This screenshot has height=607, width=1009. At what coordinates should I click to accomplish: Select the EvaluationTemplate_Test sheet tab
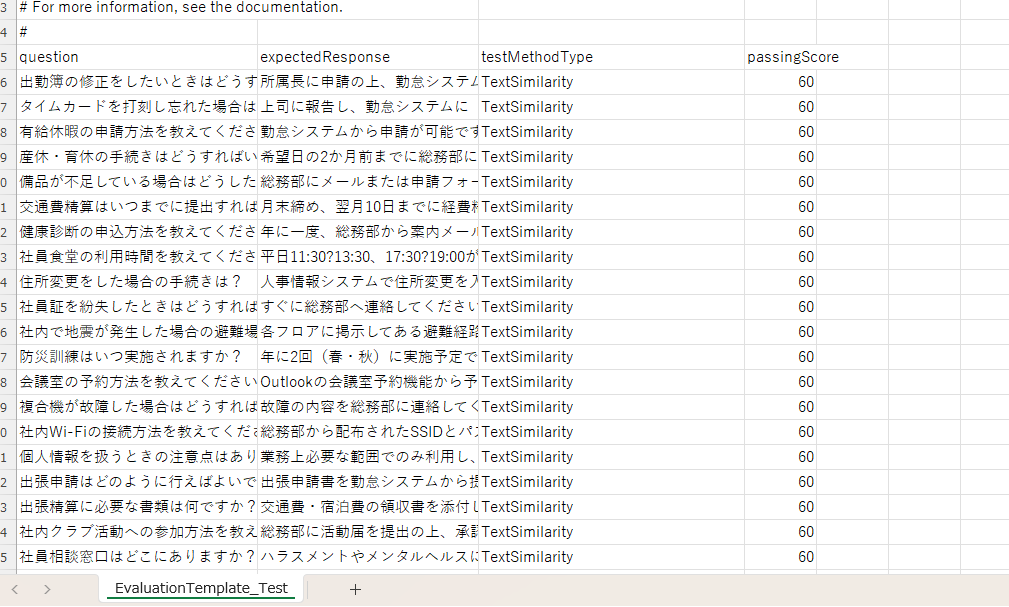[x=201, y=588]
